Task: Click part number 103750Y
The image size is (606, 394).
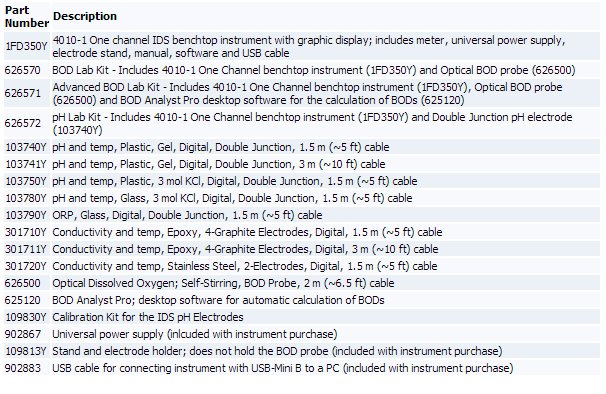Action: pos(26,181)
